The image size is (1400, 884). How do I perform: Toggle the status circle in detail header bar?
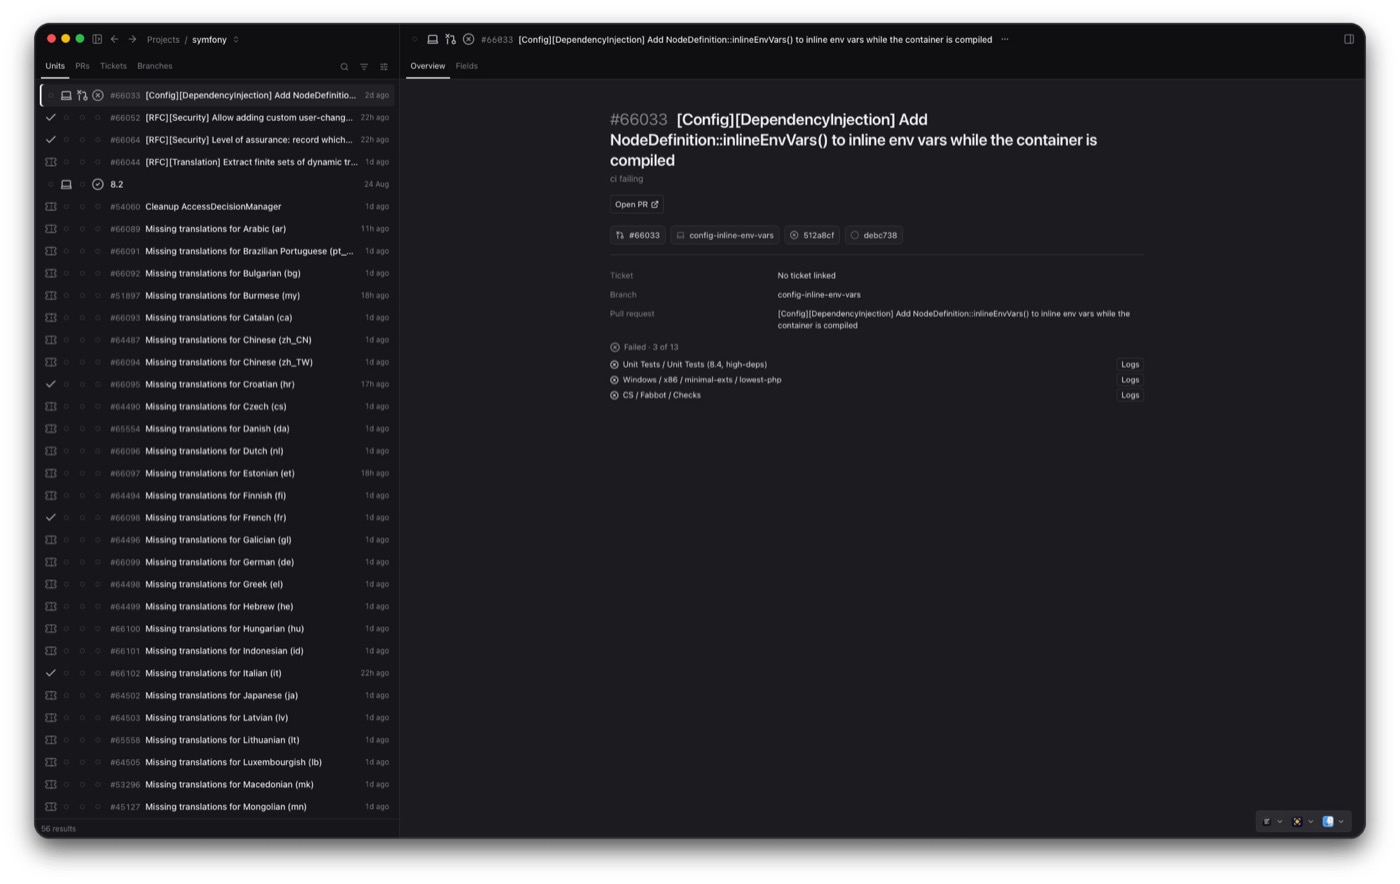[x=415, y=39]
